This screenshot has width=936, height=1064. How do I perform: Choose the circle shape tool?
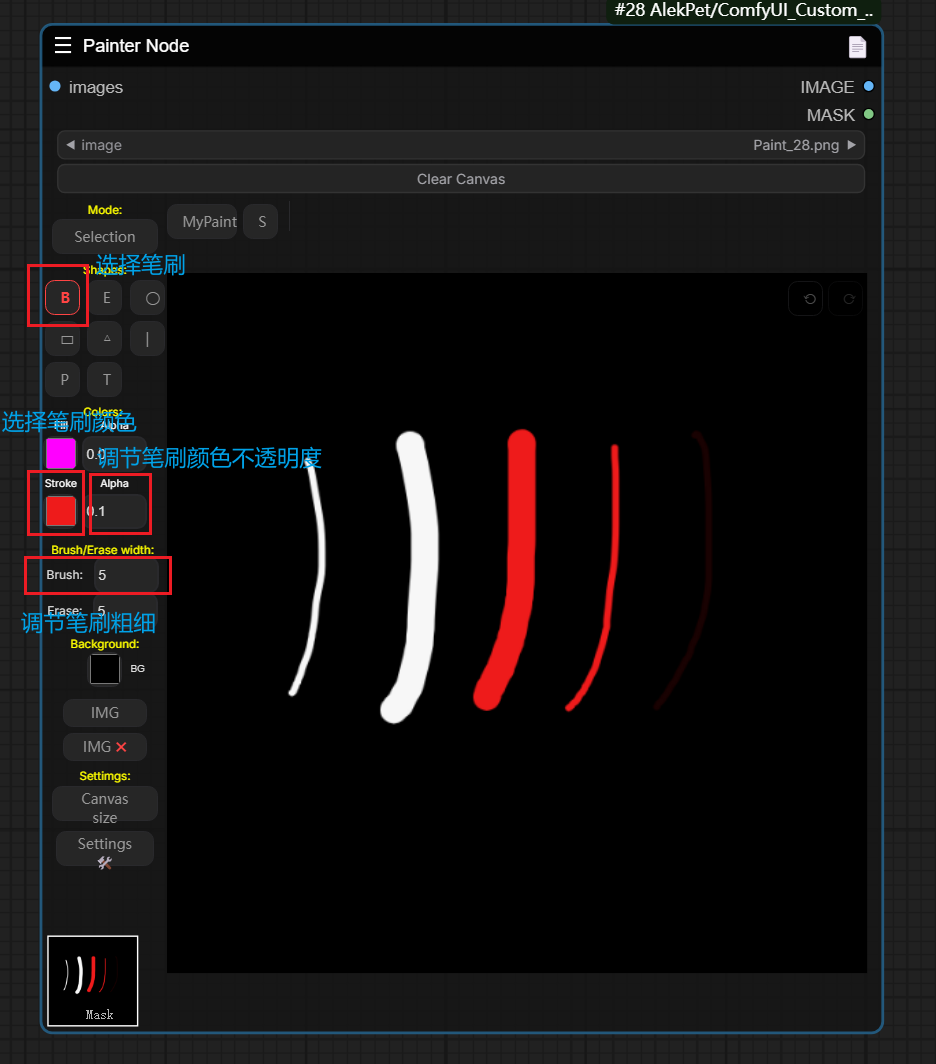point(151,298)
